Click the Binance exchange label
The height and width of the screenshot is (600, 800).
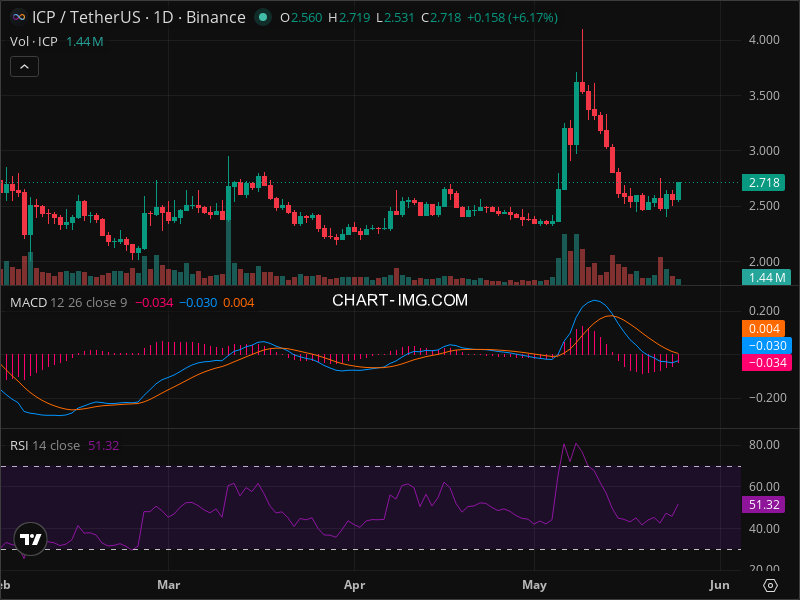[216, 17]
